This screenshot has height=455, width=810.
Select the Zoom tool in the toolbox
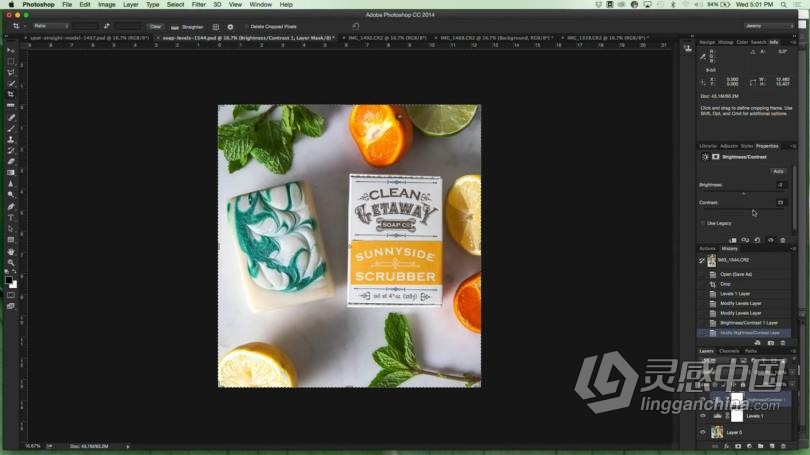click(11, 262)
